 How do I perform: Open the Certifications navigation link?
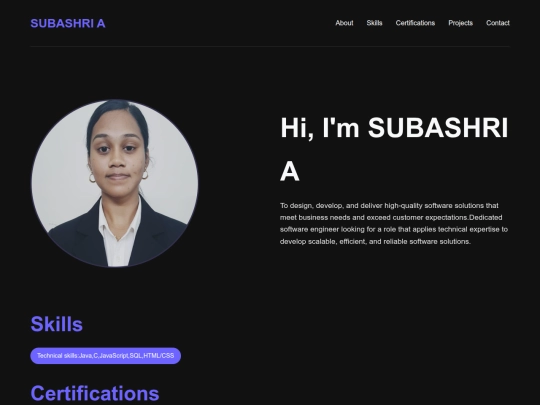click(x=415, y=23)
